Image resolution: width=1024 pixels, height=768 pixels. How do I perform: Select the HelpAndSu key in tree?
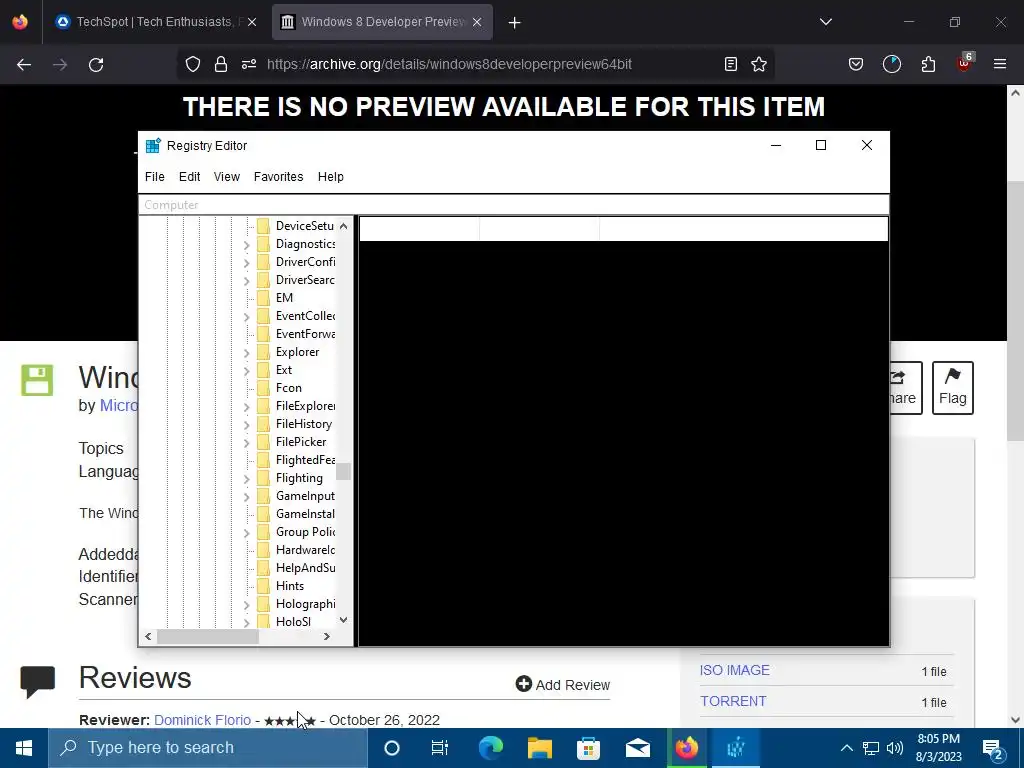coord(305,568)
